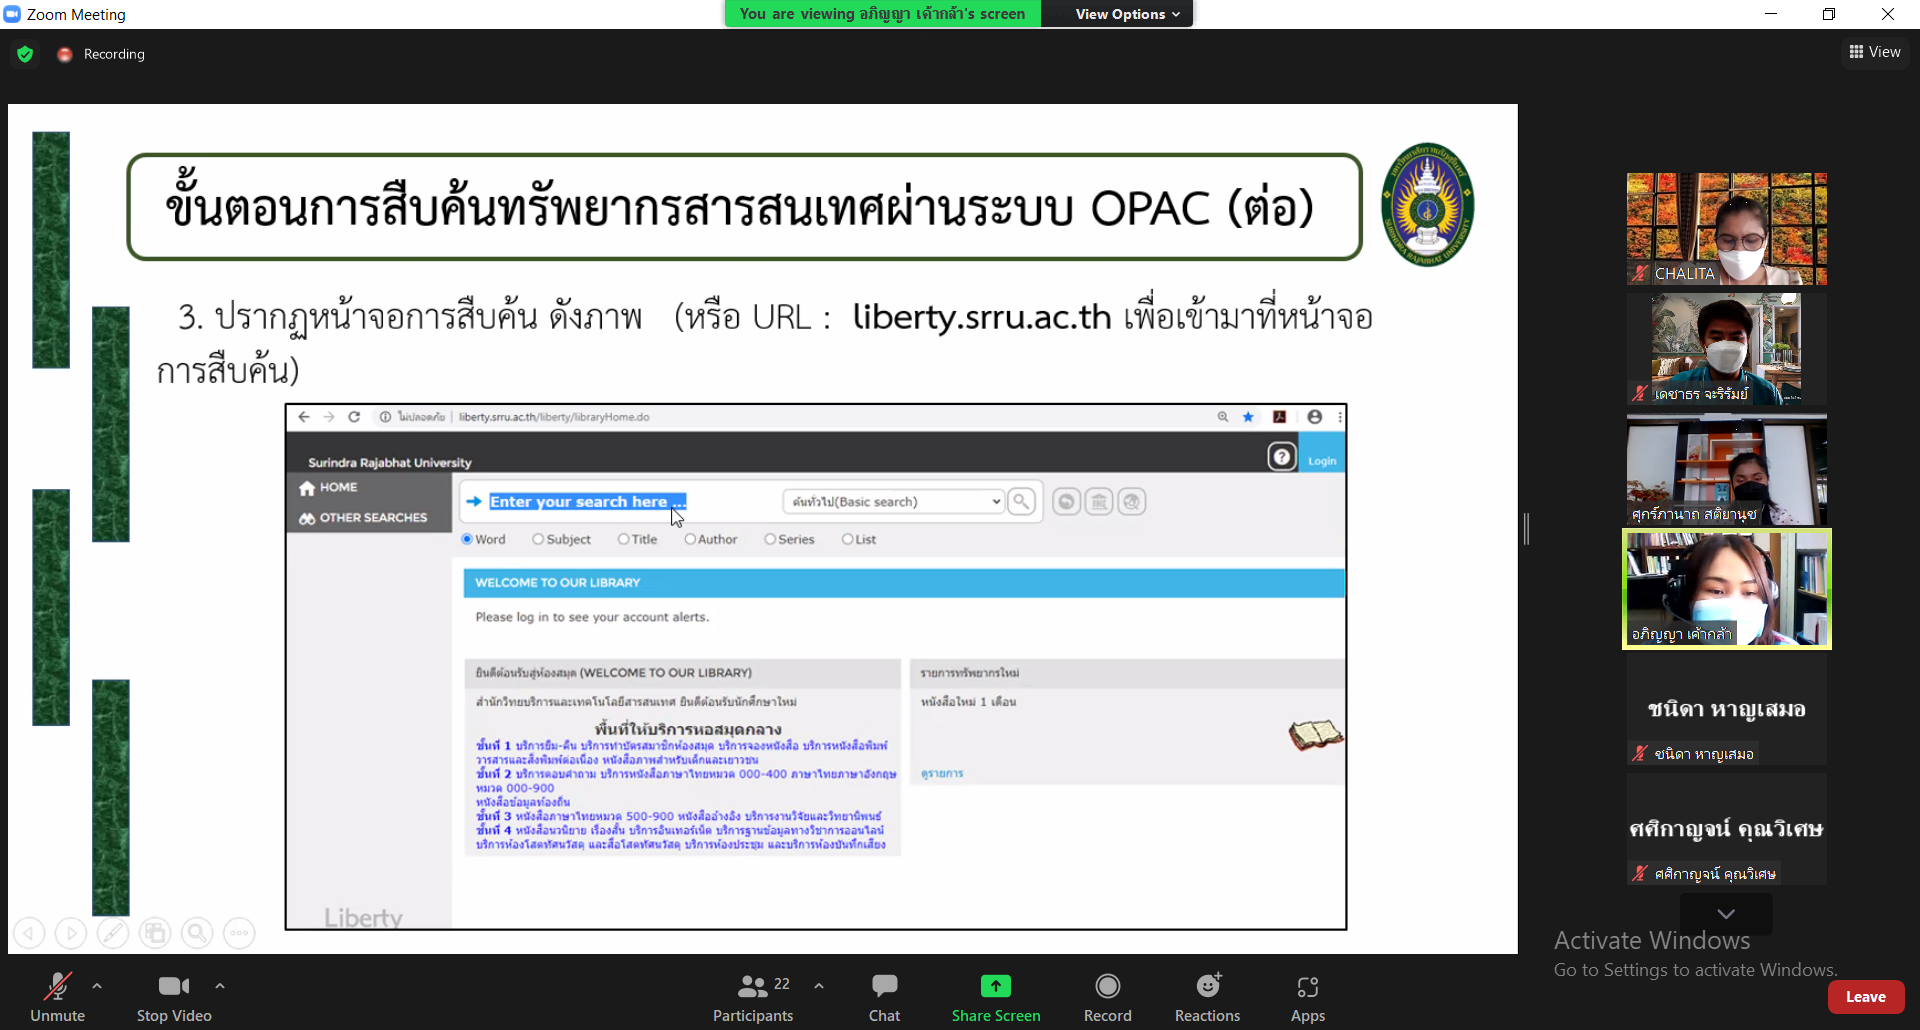Click the red Leave button
Screen dimensions: 1920x1030
(1865, 997)
